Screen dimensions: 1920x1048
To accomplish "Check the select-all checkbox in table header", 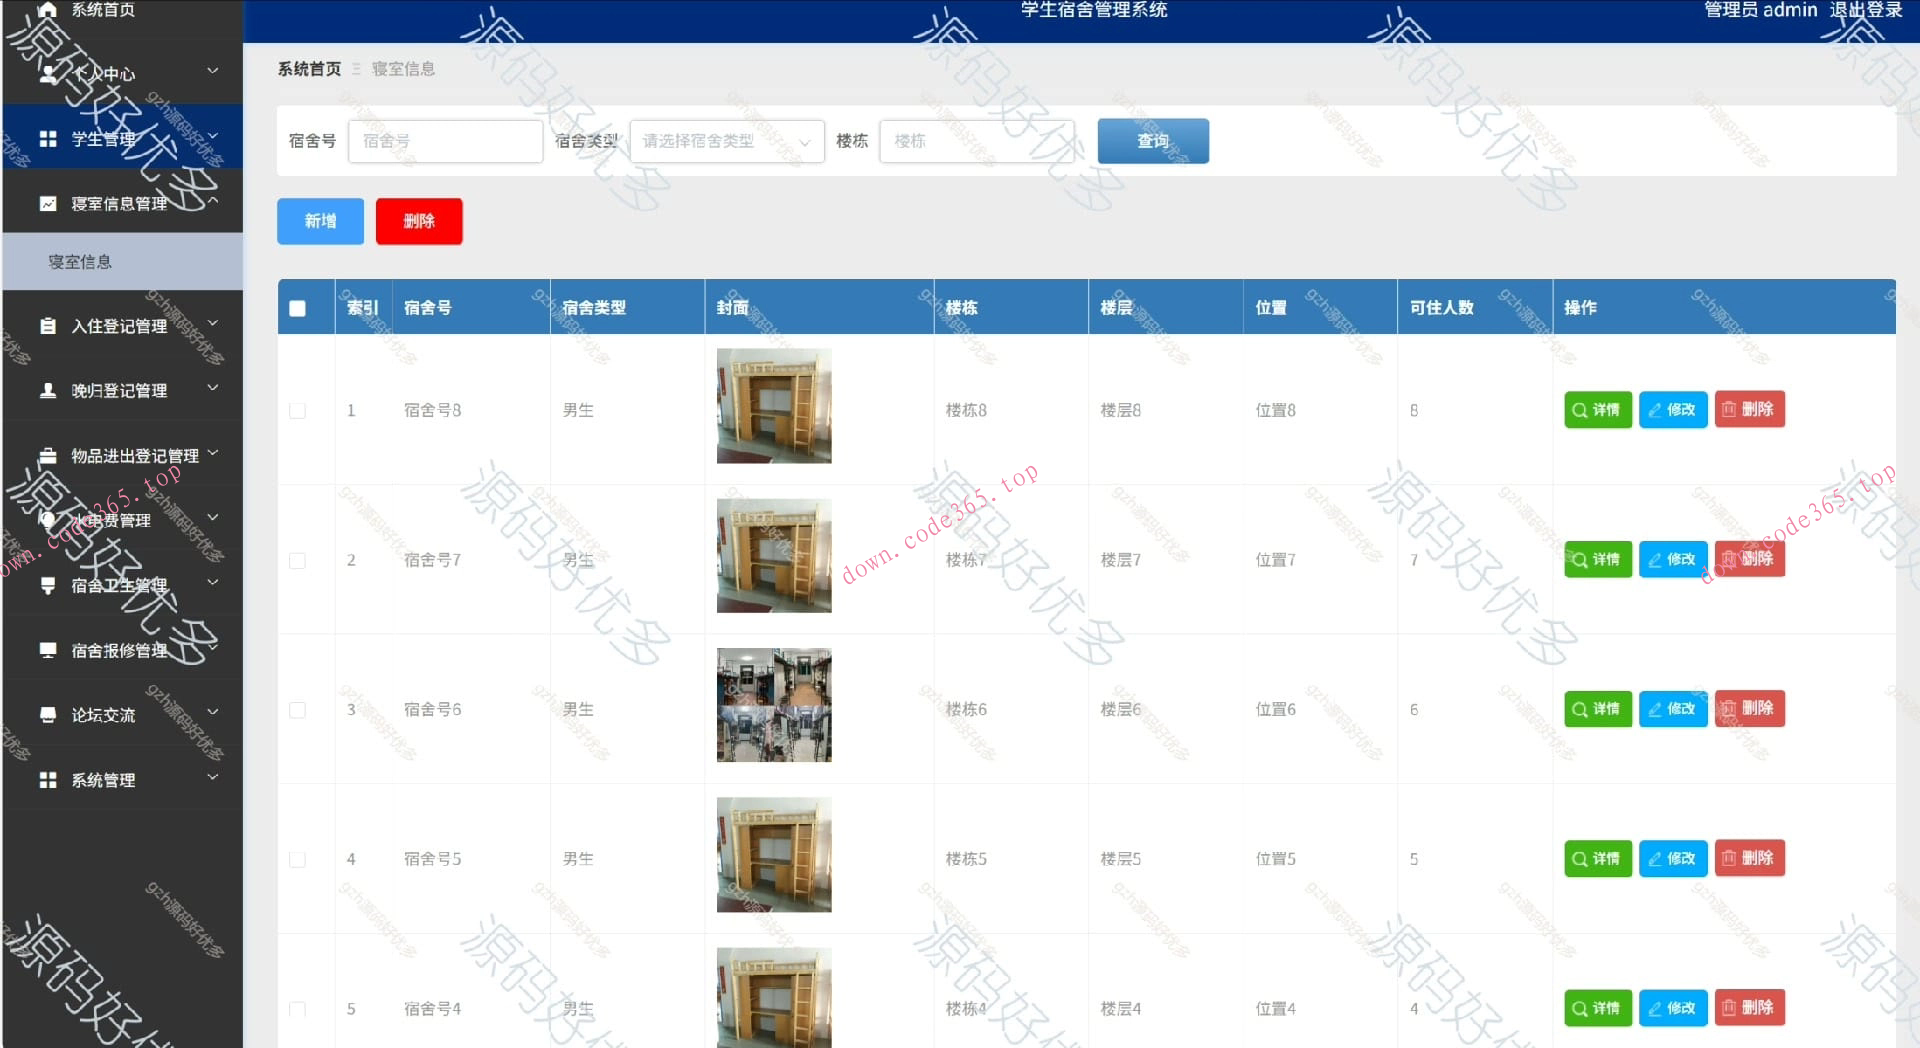I will [296, 309].
